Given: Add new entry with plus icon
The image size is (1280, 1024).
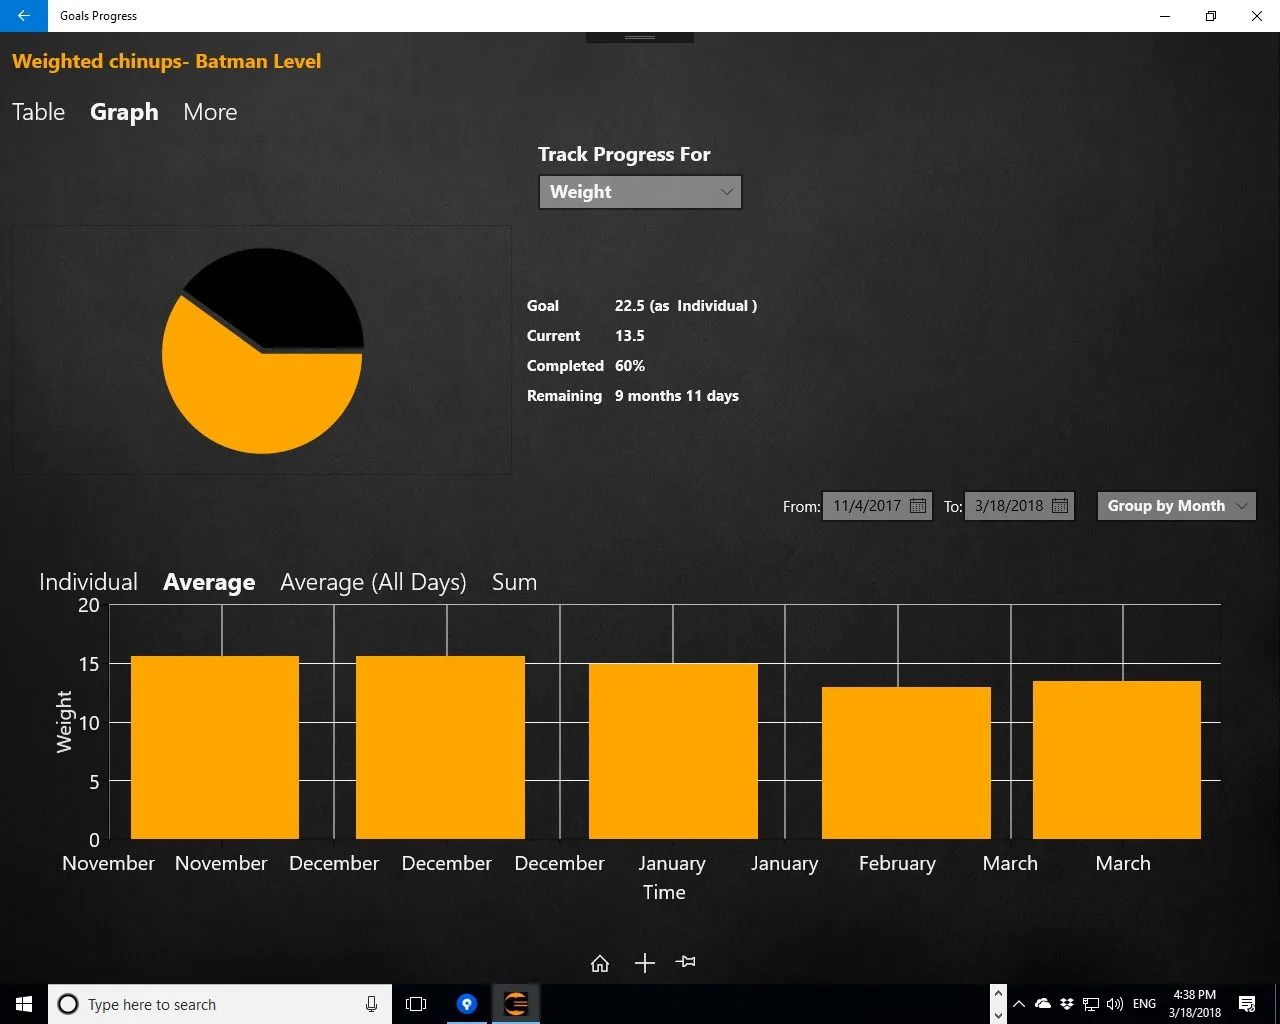Looking at the screenshot, I should pyautogui.click(x=645, y=963).
